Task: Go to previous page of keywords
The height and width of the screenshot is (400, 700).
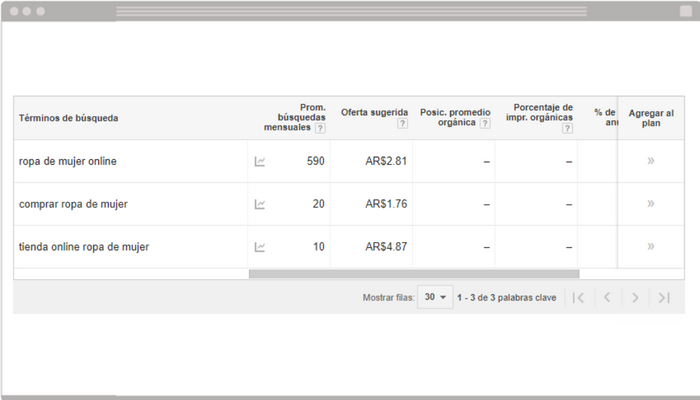Action: pos(607,297)
